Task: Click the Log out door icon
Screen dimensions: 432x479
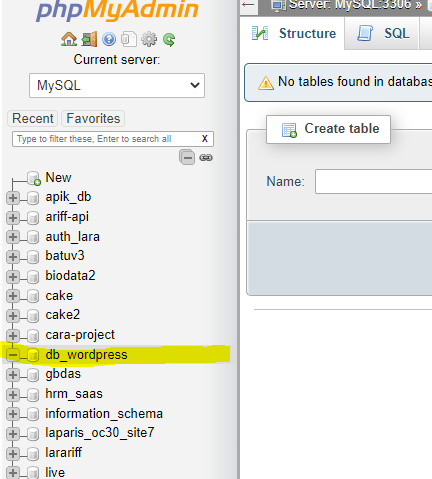Action: coord(89,39)
